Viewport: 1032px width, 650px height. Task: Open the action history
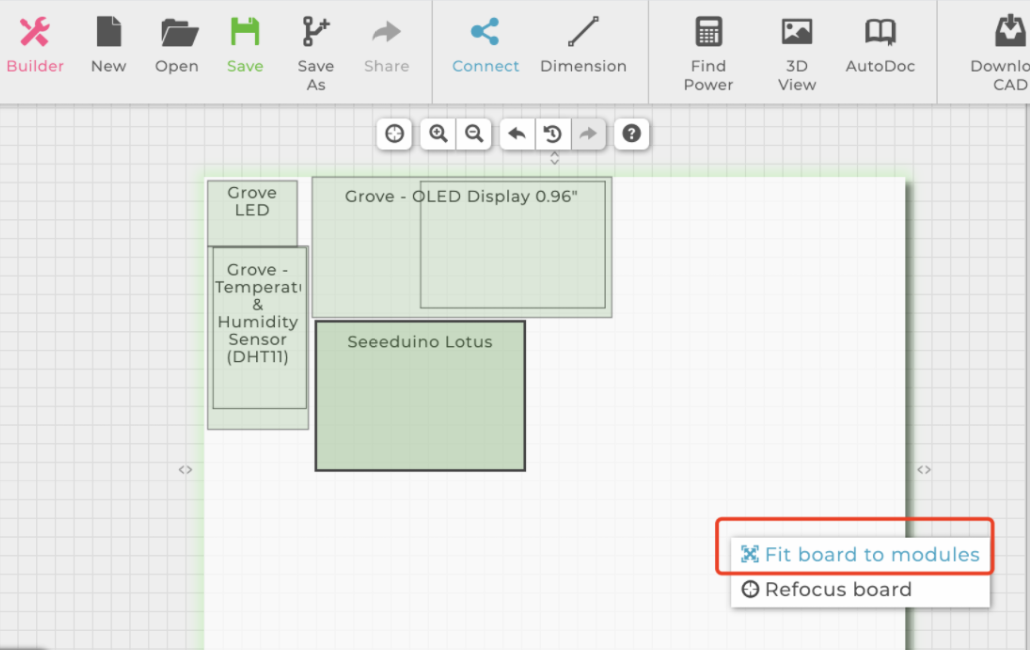coord(553,134)
